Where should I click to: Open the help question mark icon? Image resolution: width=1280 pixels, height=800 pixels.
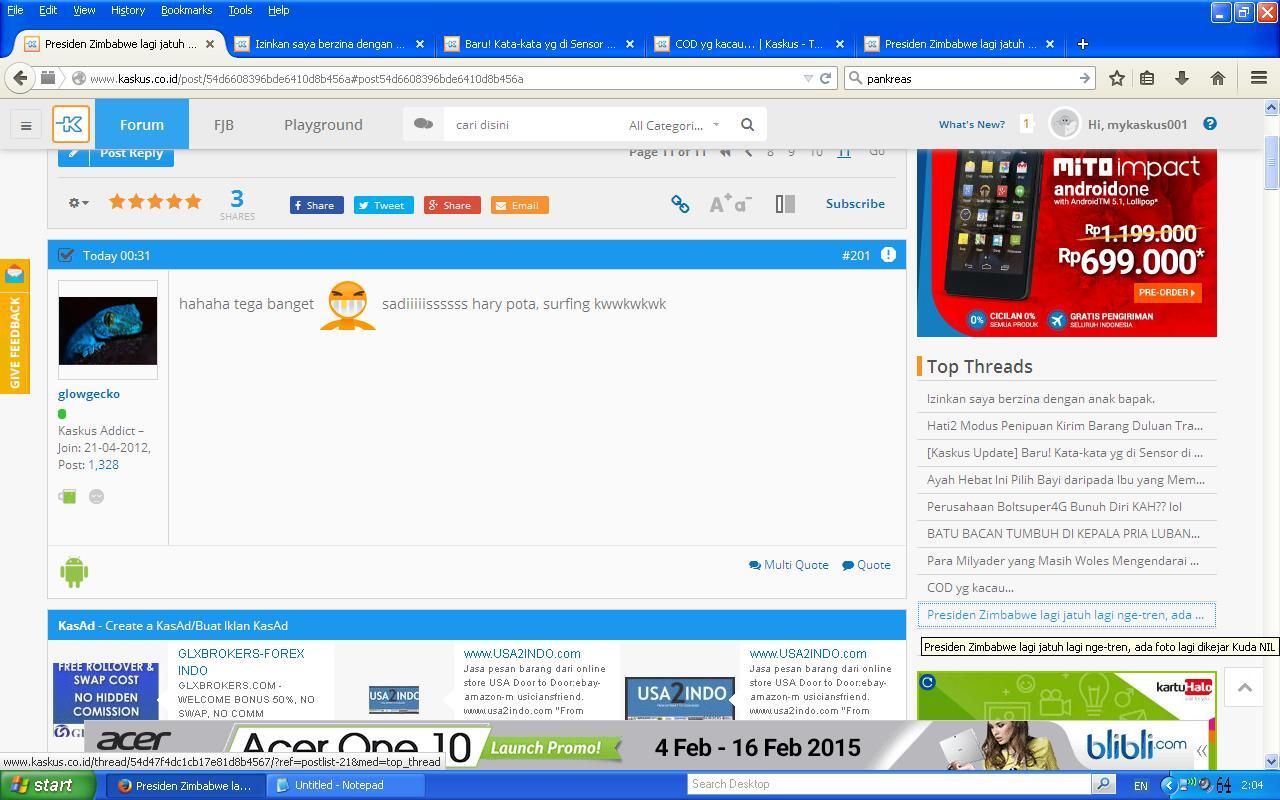[x=1210, y=124]
